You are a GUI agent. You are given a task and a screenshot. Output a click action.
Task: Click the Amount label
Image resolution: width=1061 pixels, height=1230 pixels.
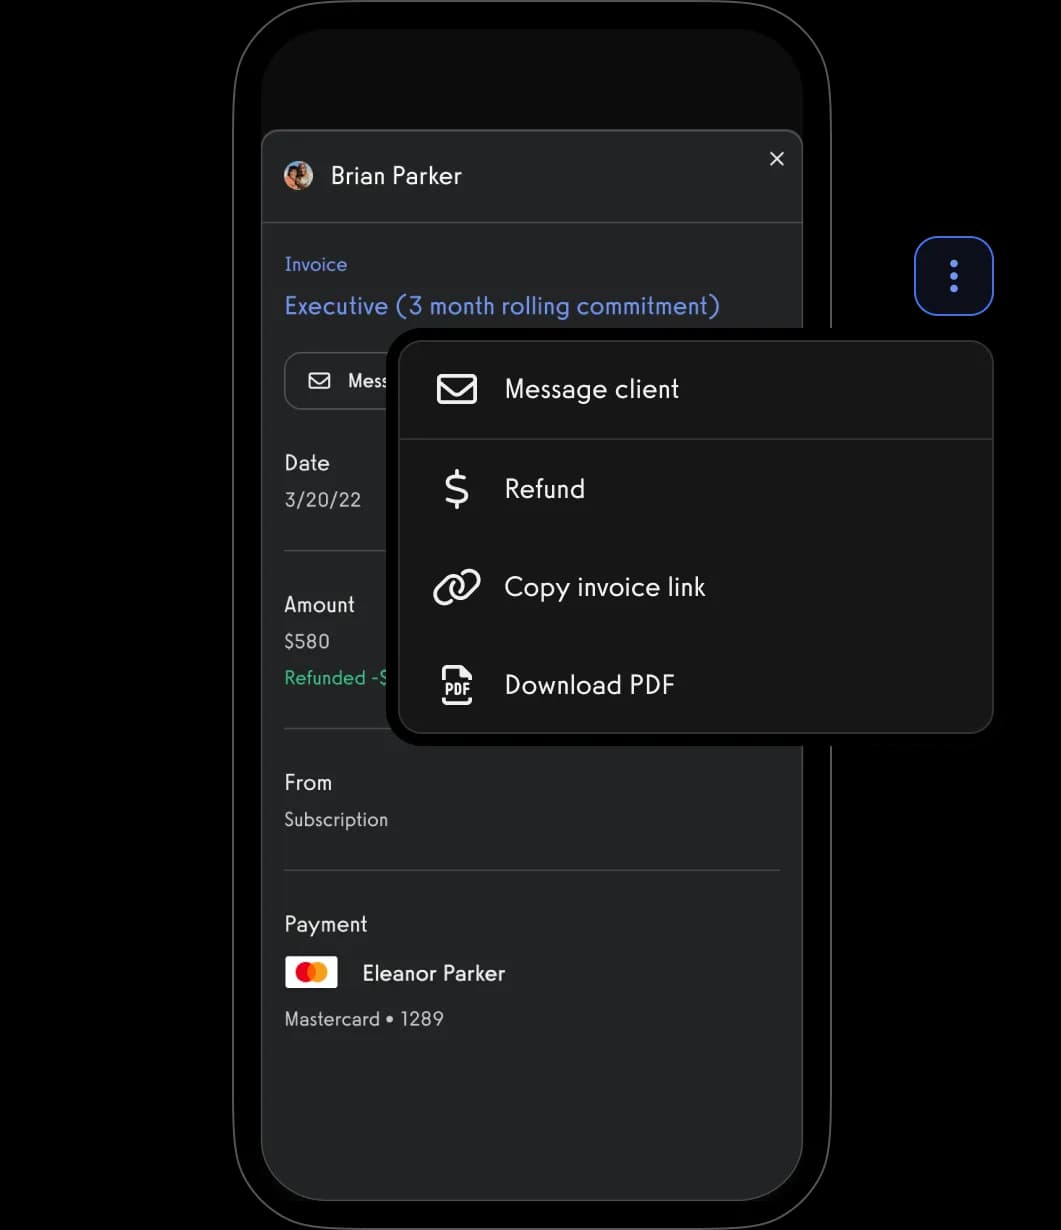click(x=319, y=605)
